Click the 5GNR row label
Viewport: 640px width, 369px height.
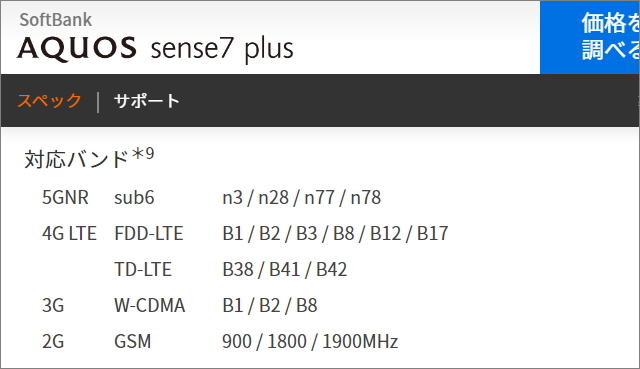65,198
